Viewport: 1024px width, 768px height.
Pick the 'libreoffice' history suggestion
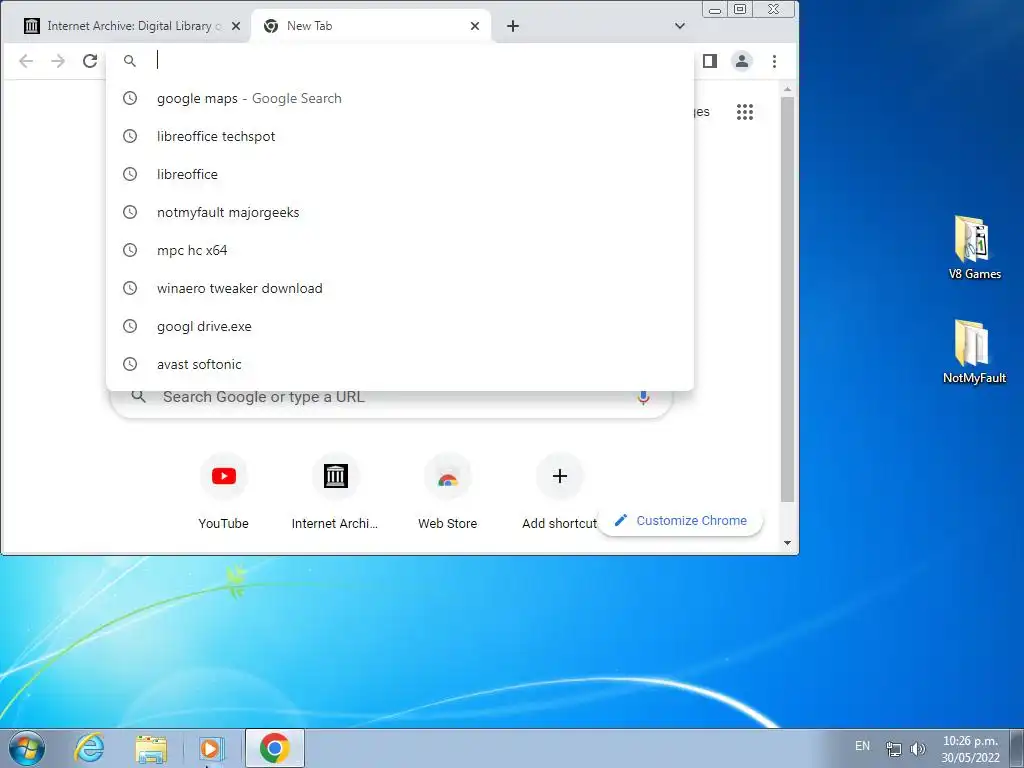click(400, 174)
